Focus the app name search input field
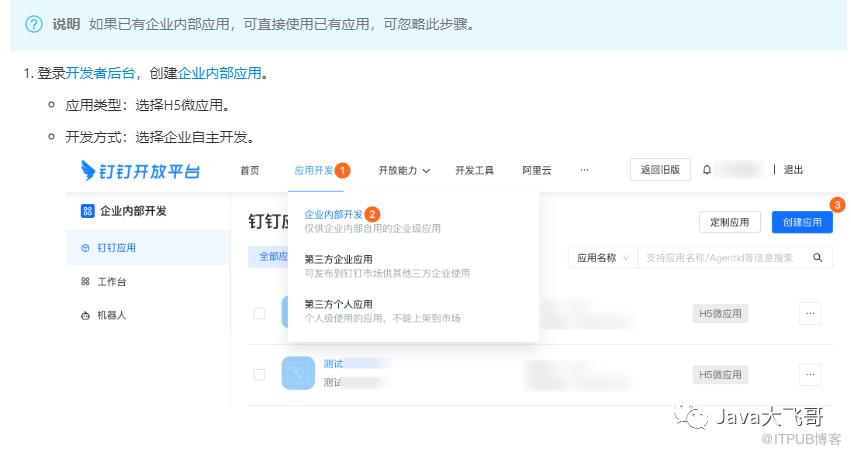Image resolution: width=851 pixels, height=454 pixels. click(720, 257)
